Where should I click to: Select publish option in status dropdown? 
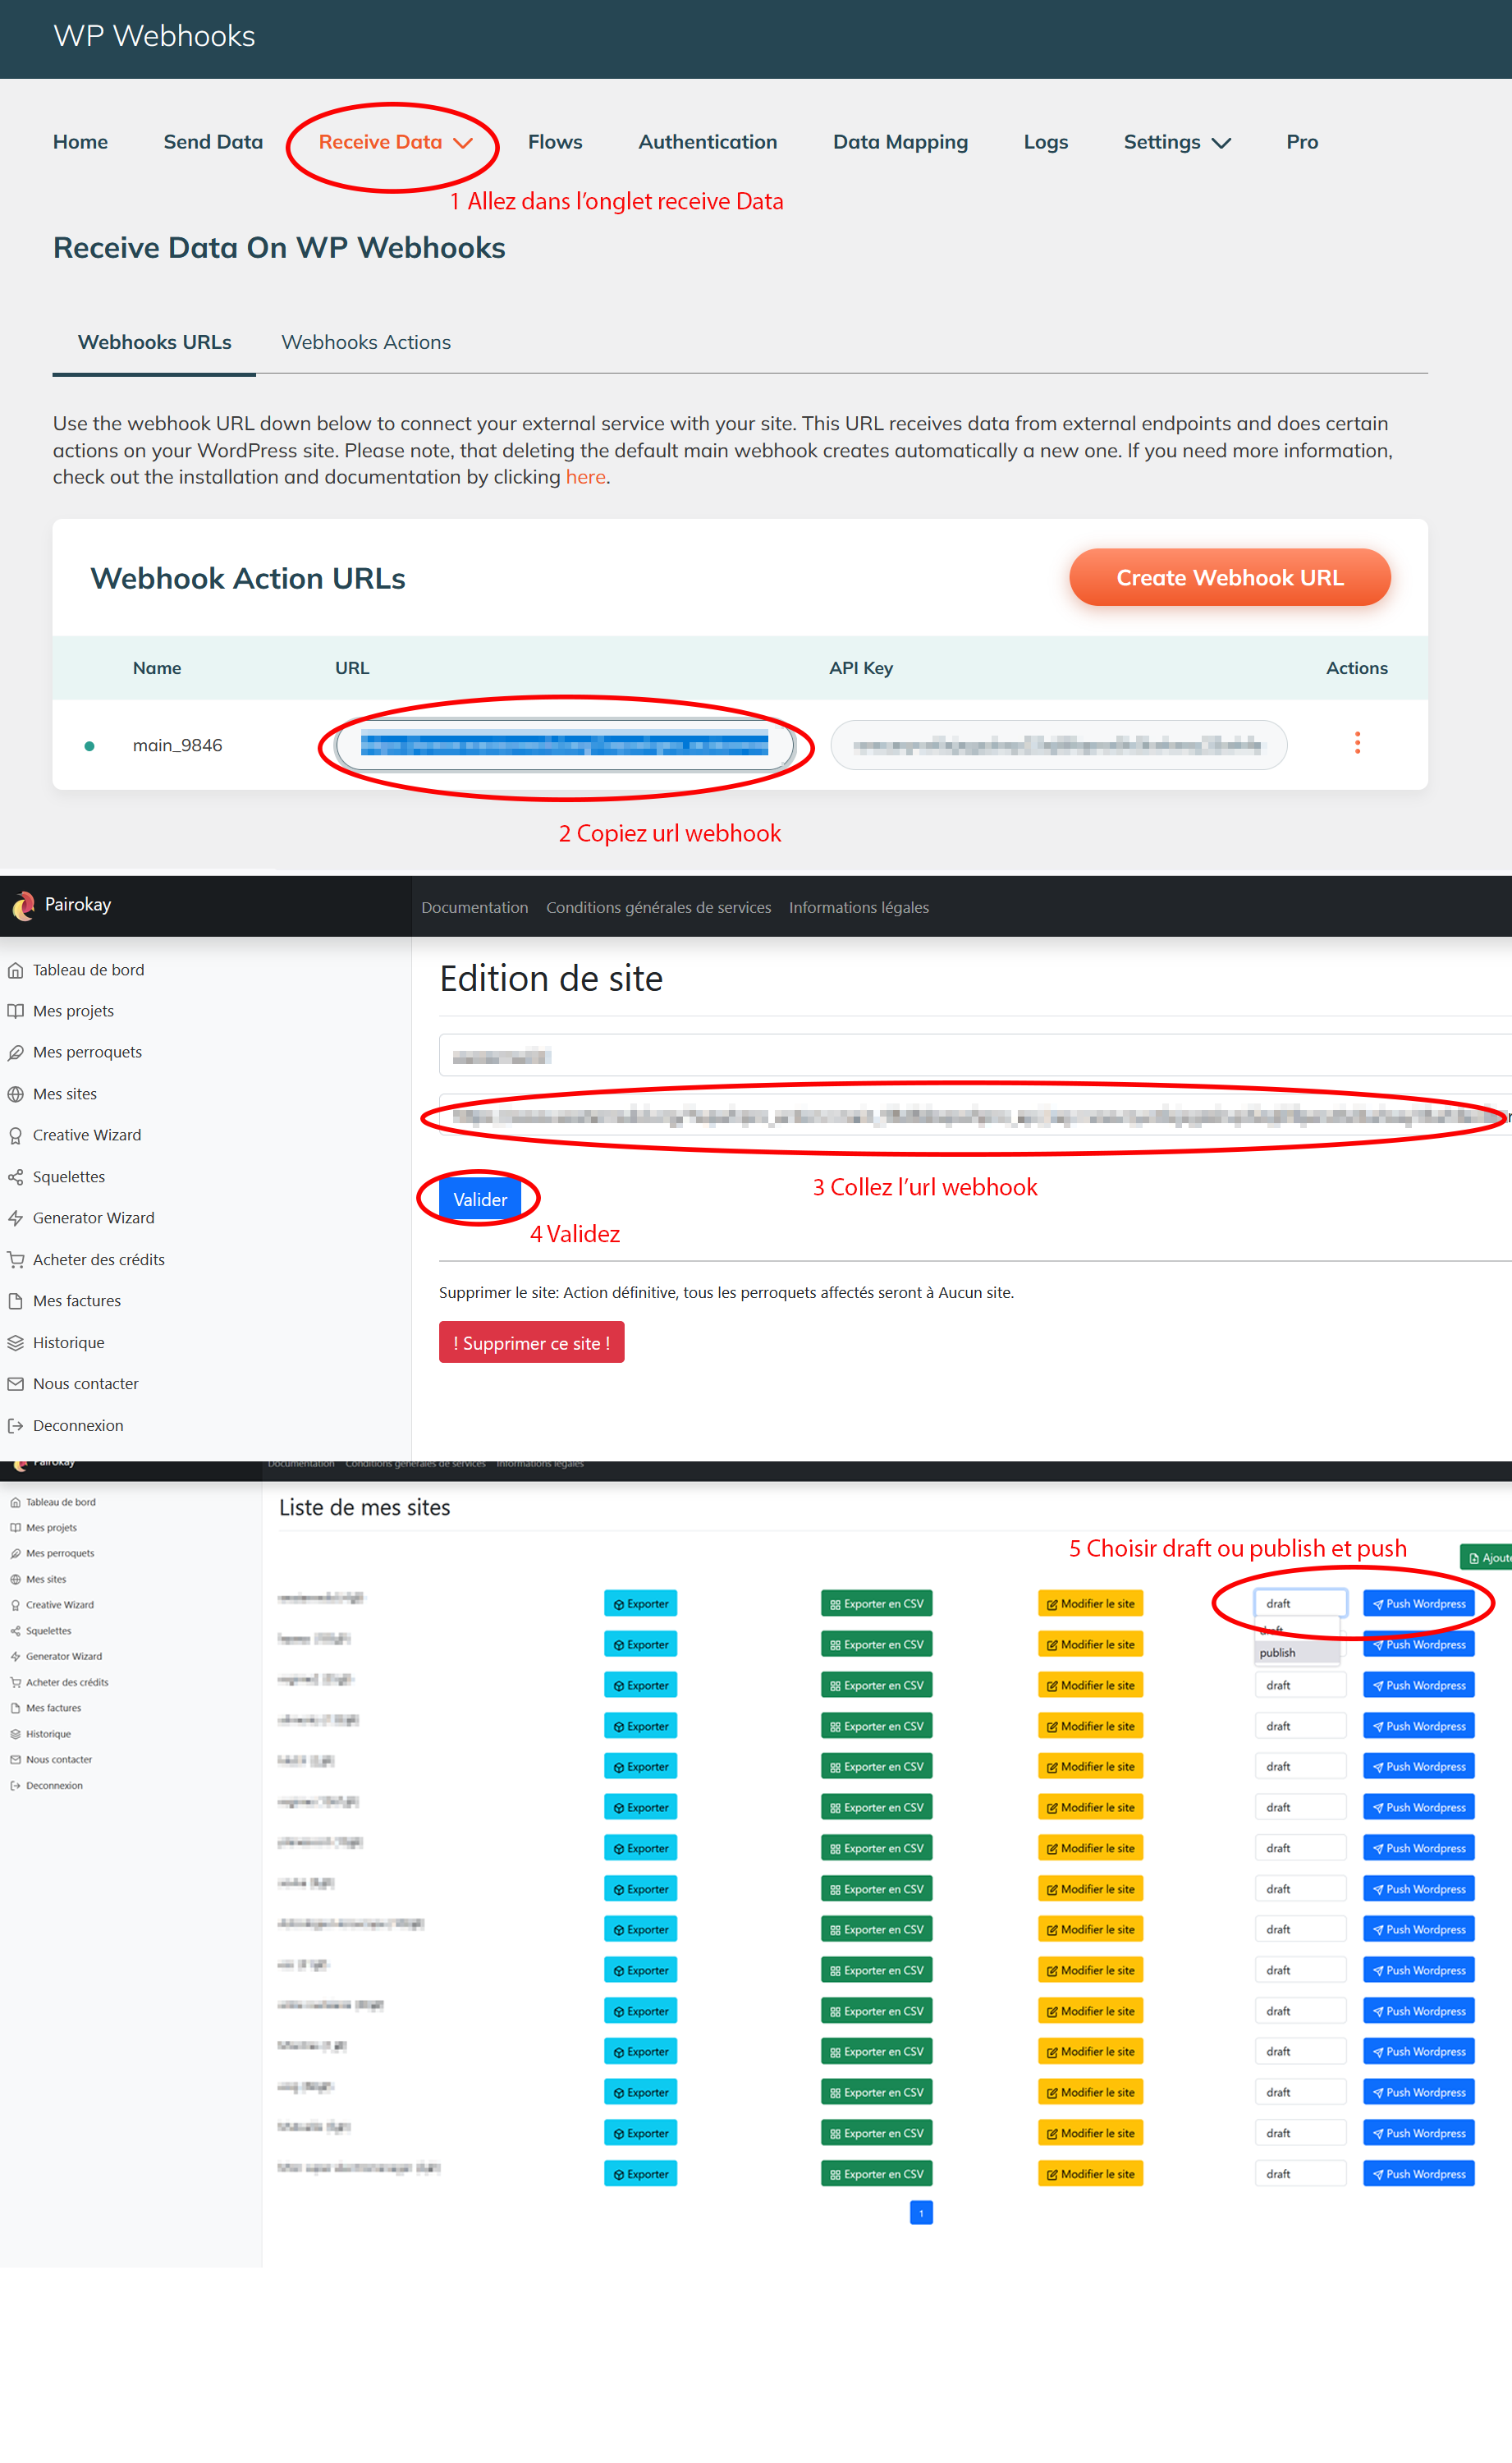pyautogui.click(x=1278, y=1652)
